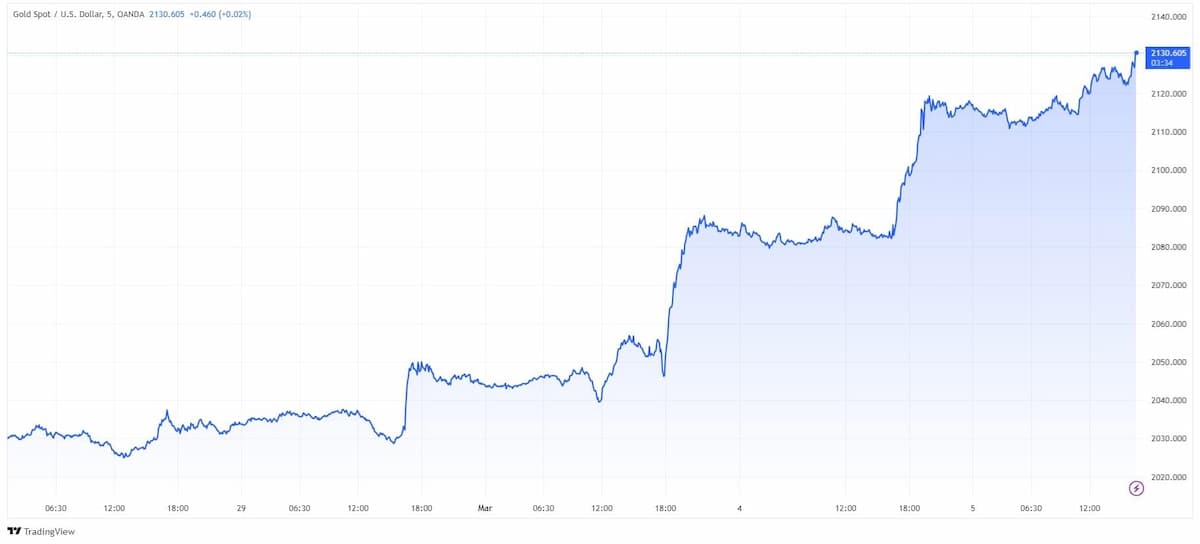Select the 2130.605 price value in the header

166,15
